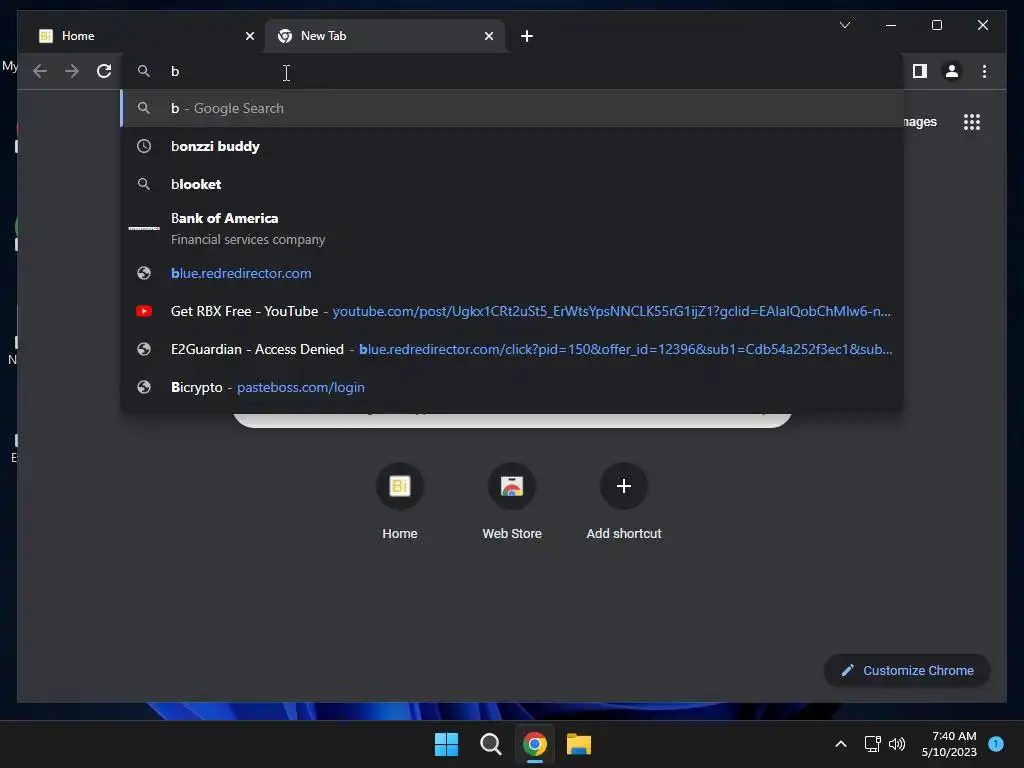
Task: Click the globe icon beside E2Guardian
Action: (144, 349)
